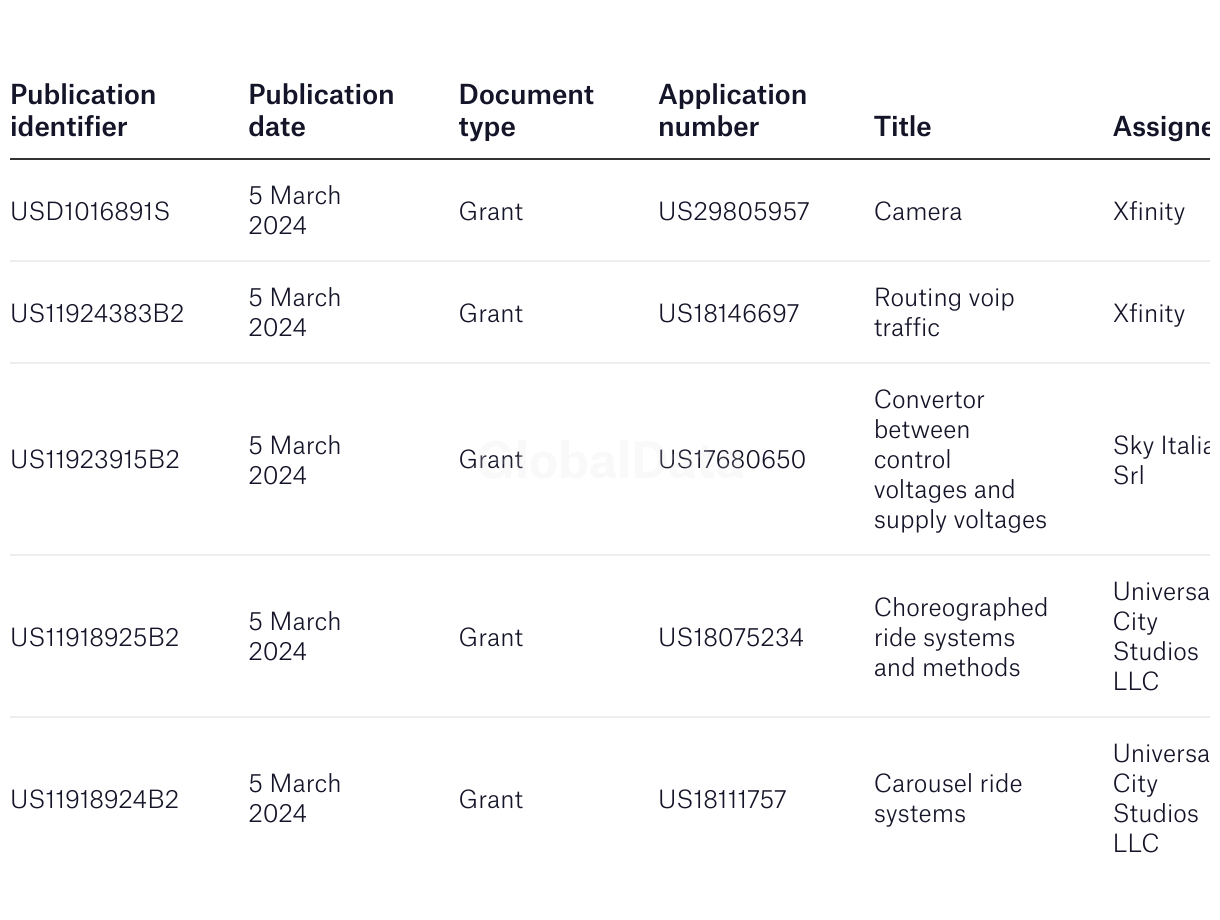Click application number US29805957
Viewport: 1220px width, 920px height.
(733, 211)
